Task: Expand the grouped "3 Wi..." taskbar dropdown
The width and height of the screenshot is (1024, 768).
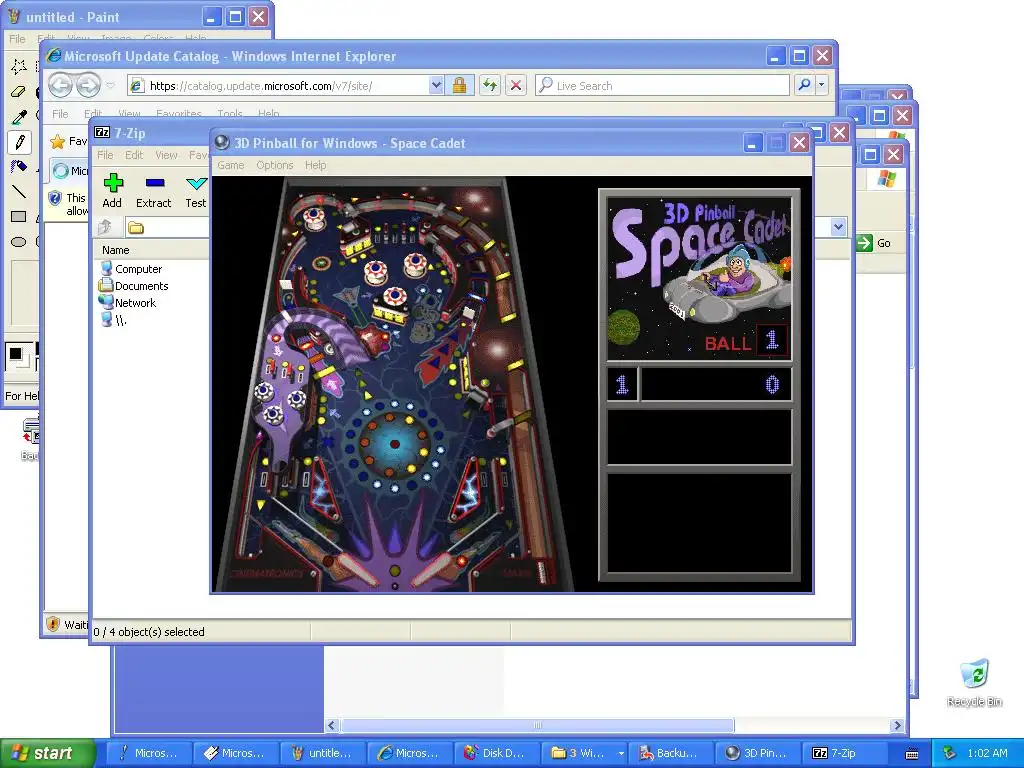Action: click(x=620, y=753)
